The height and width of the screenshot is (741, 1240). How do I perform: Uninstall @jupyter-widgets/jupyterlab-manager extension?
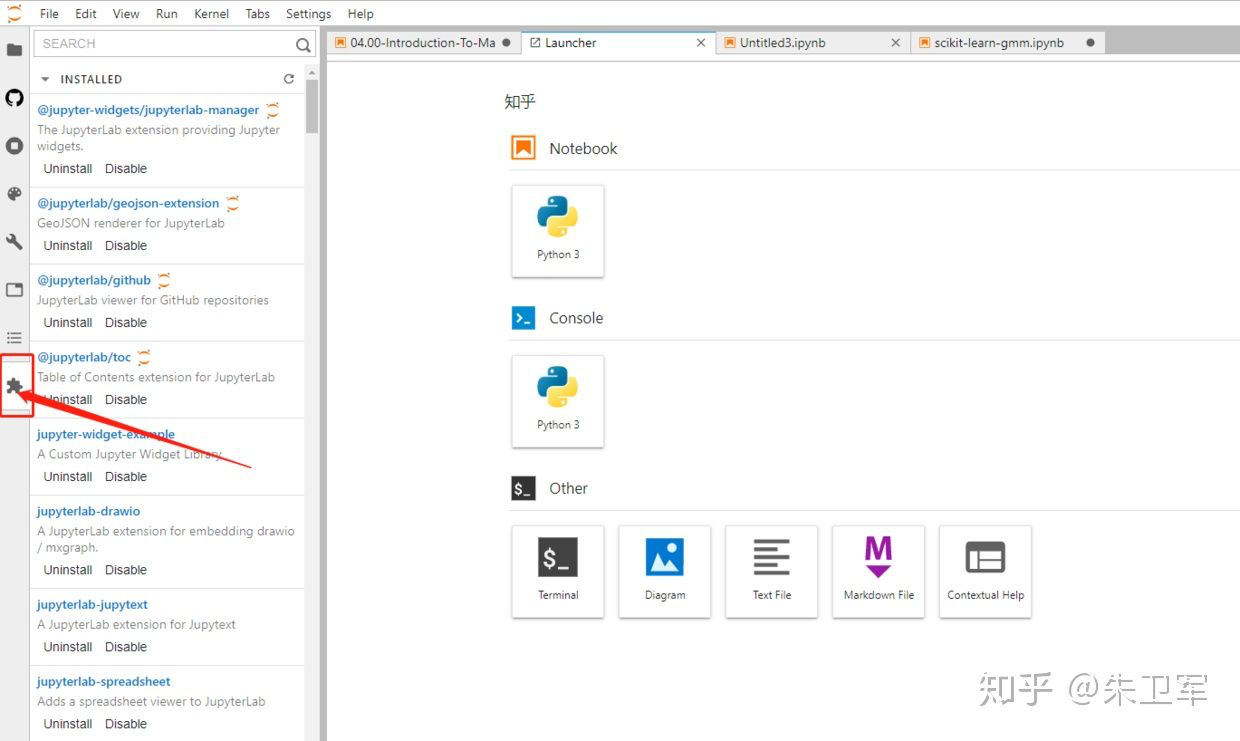click(68, 169)
